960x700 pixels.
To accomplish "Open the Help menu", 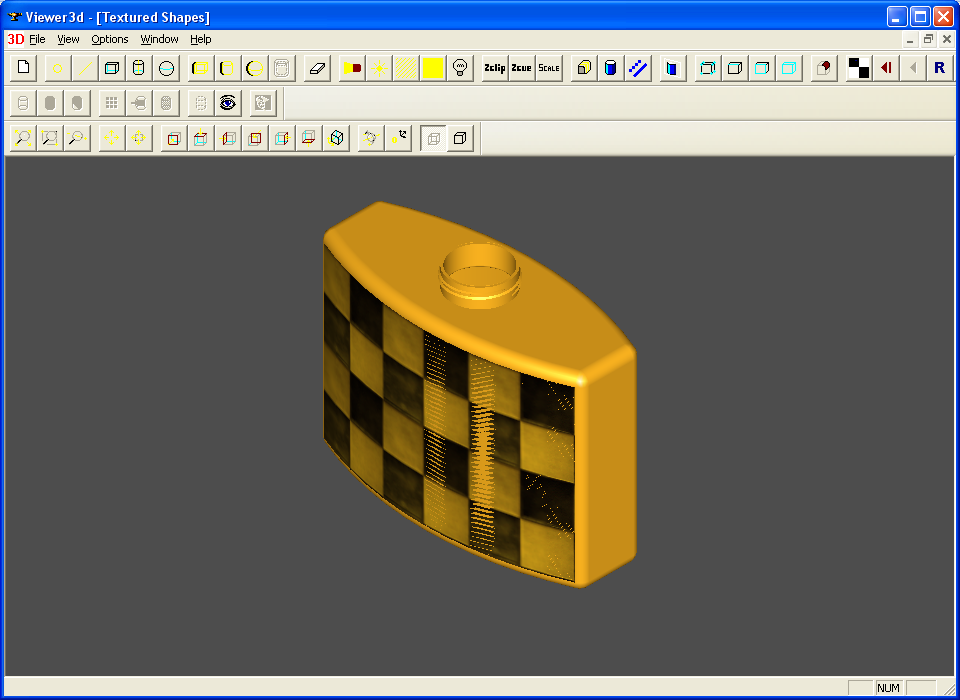I will pos(201,39).
